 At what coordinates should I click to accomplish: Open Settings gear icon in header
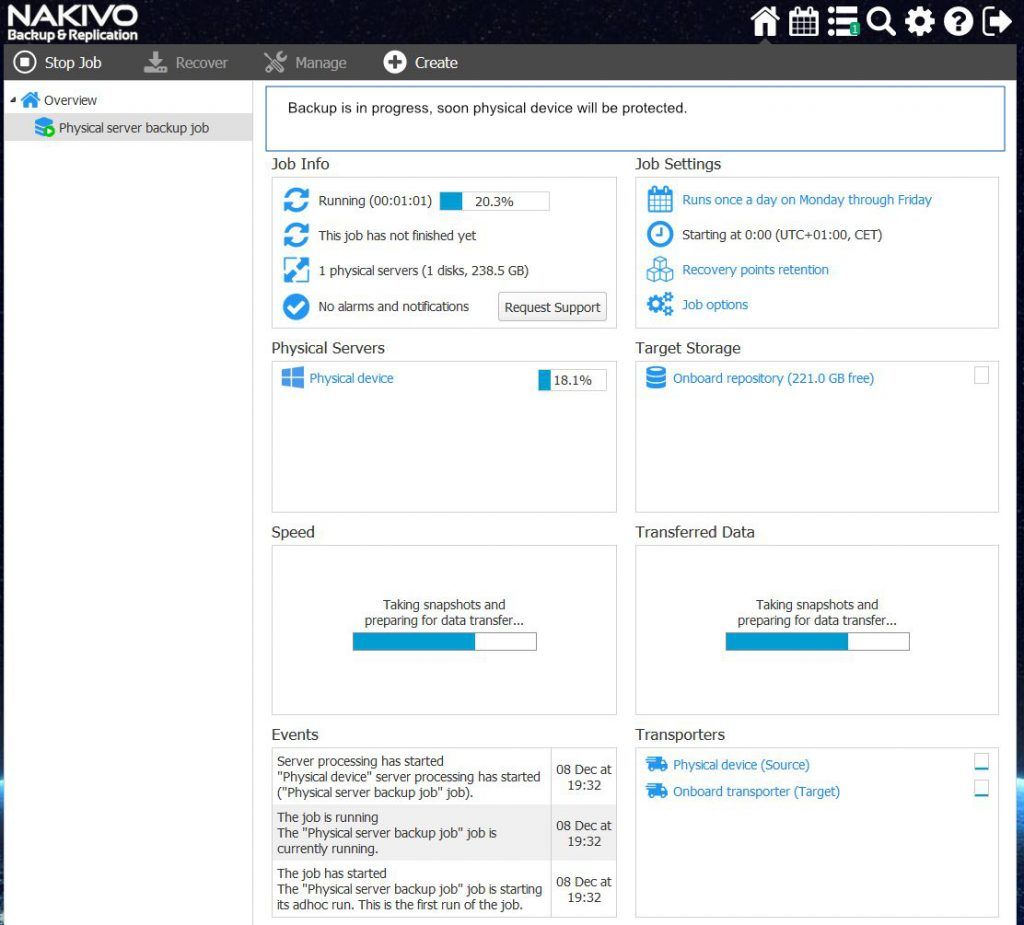click(920, 21)
